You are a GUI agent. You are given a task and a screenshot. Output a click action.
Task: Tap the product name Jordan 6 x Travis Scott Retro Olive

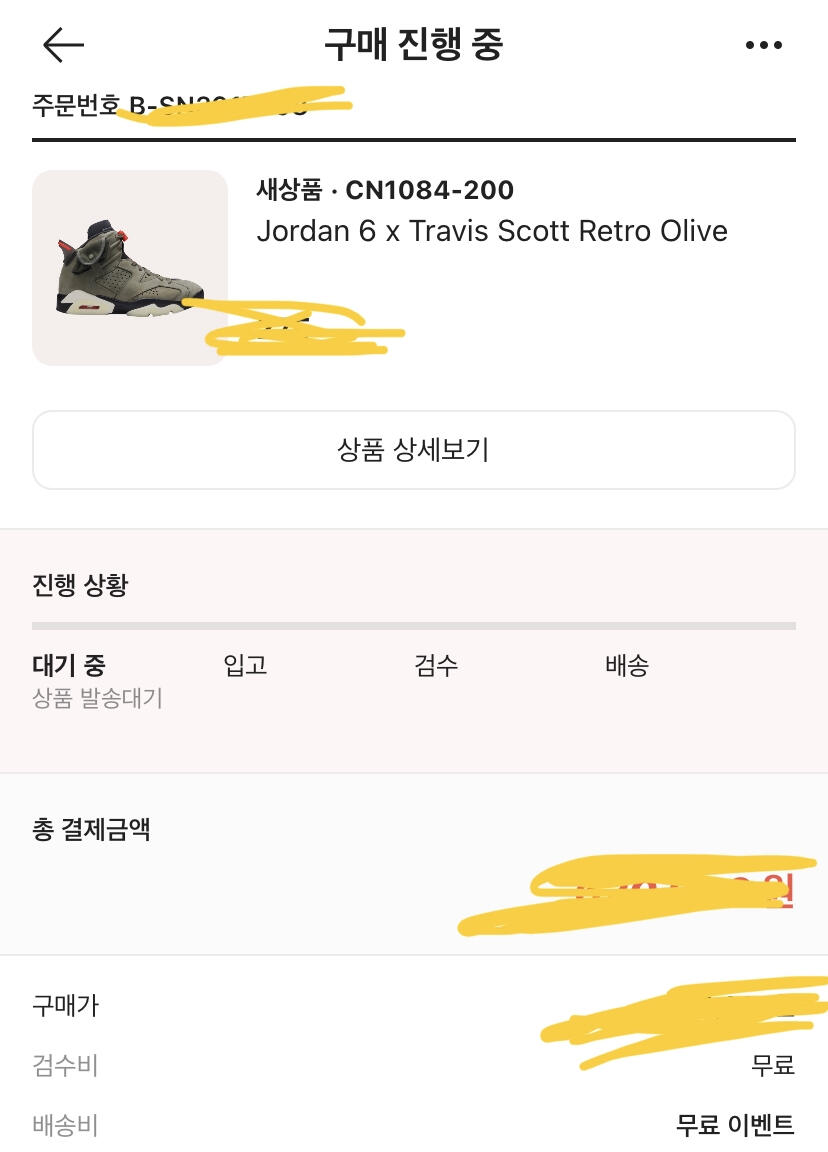pos(492,231)
